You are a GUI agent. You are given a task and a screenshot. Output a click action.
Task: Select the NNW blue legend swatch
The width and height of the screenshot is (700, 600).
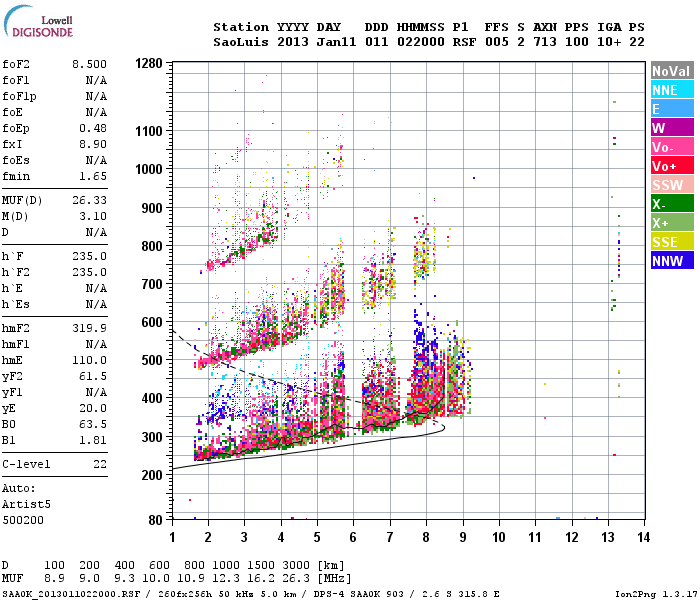click(672, 260)
